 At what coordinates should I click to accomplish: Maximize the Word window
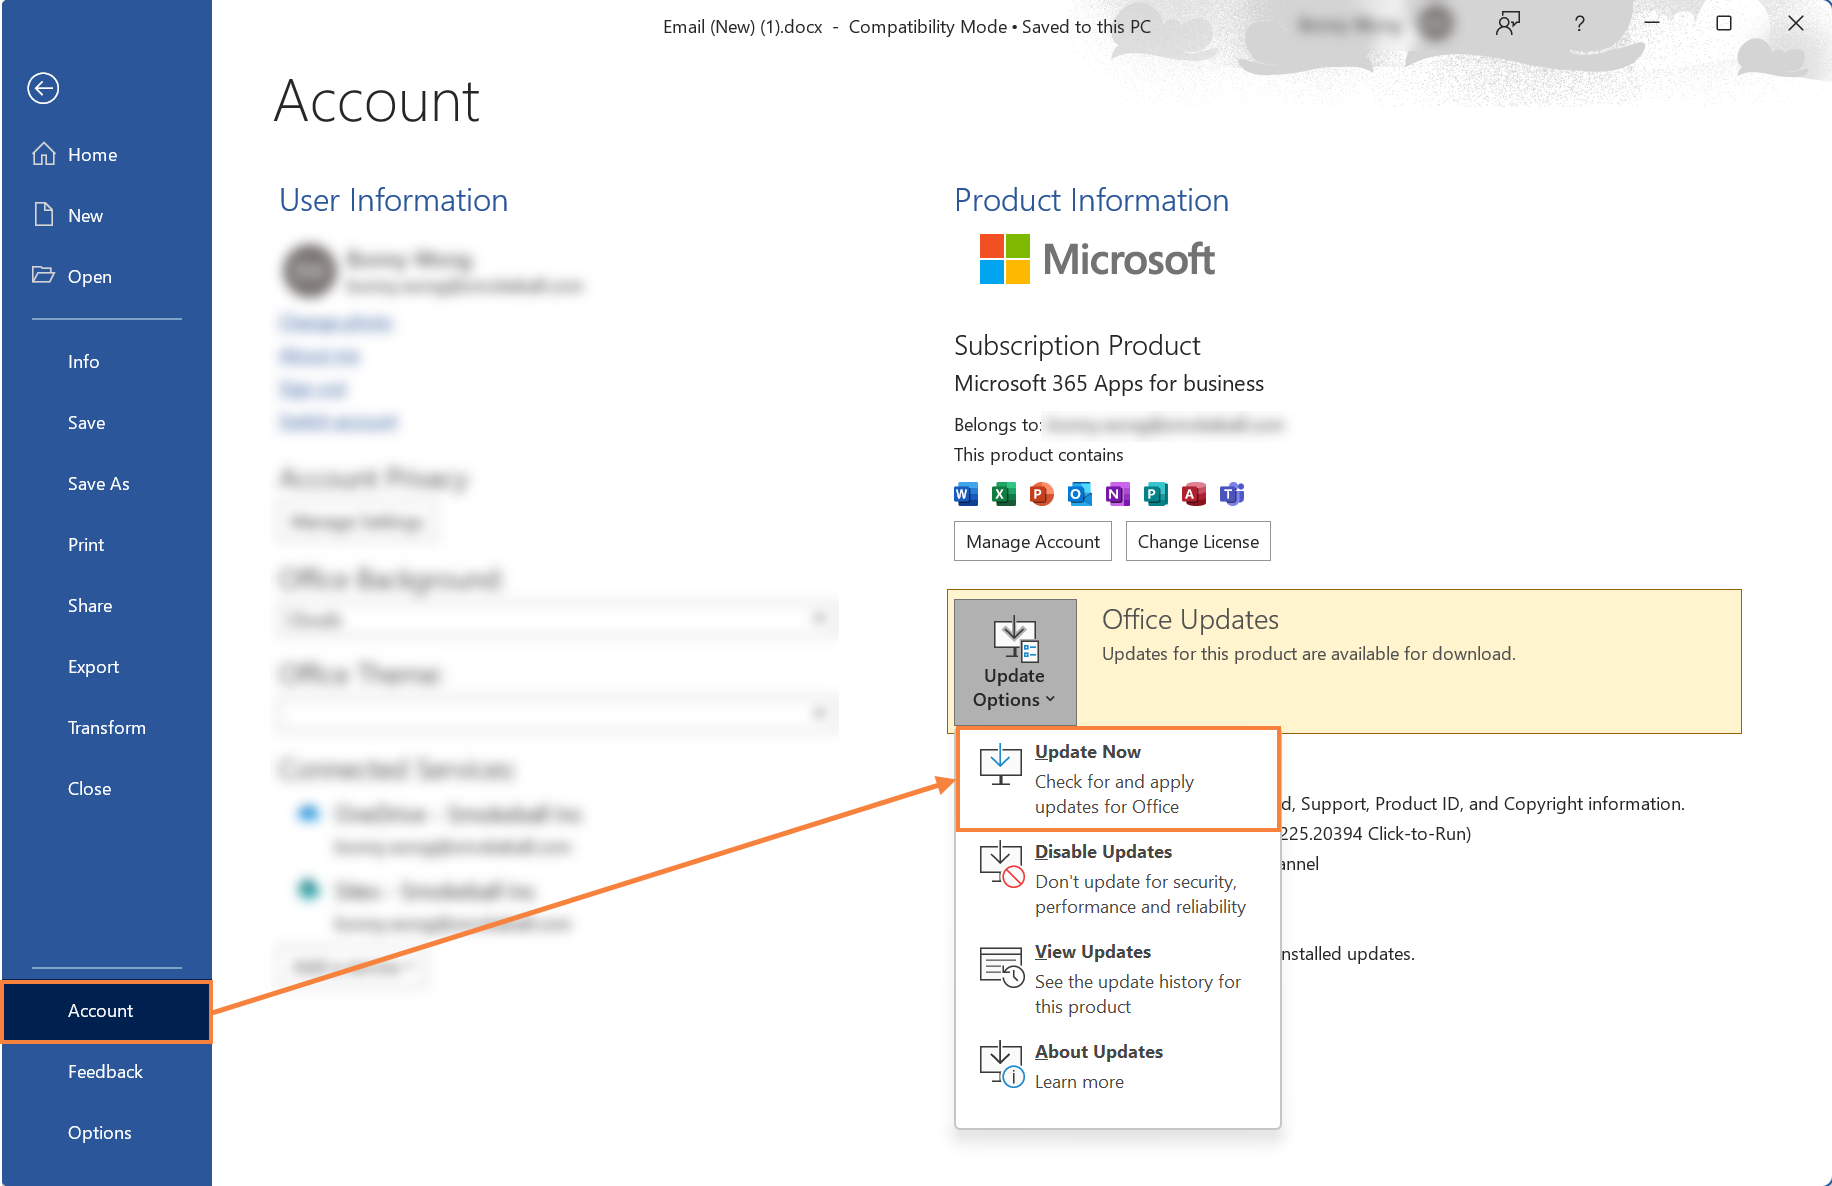tap(1724, 23)
